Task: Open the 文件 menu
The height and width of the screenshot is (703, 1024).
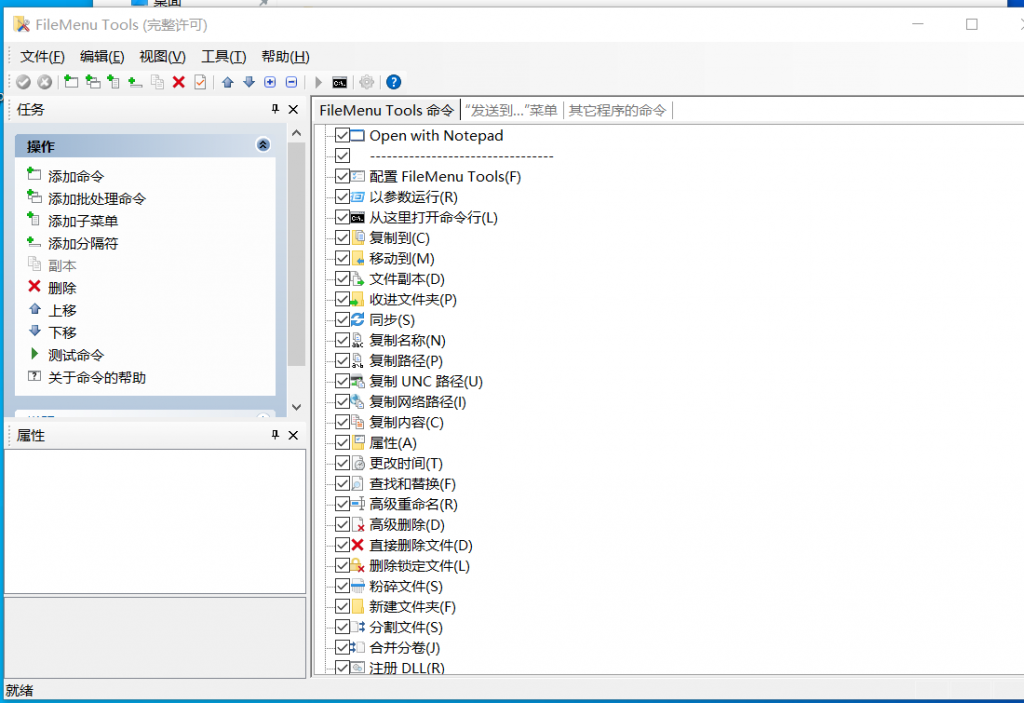Action: coord(42,56)
